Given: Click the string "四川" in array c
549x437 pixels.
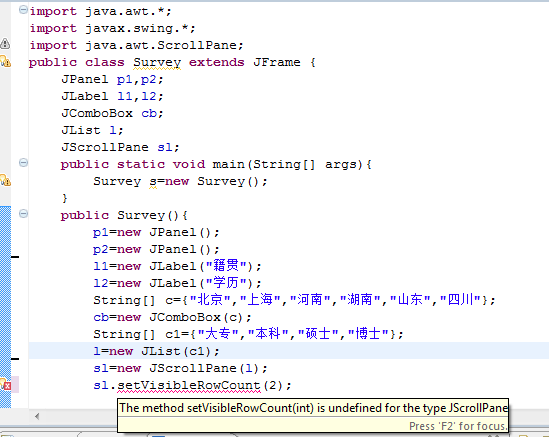Looking at the screenshot, I should pos(460,300).
